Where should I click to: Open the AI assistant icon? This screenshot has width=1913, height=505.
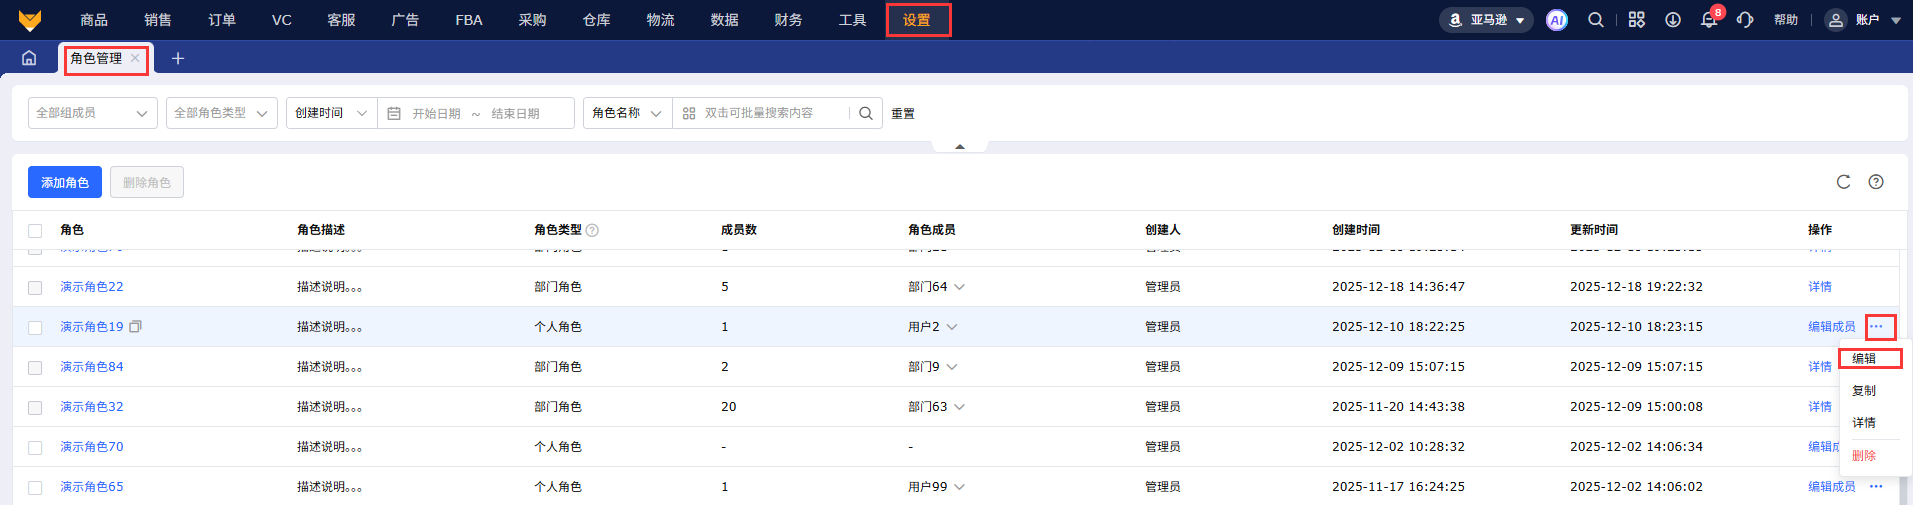[x=1556, y=20]
